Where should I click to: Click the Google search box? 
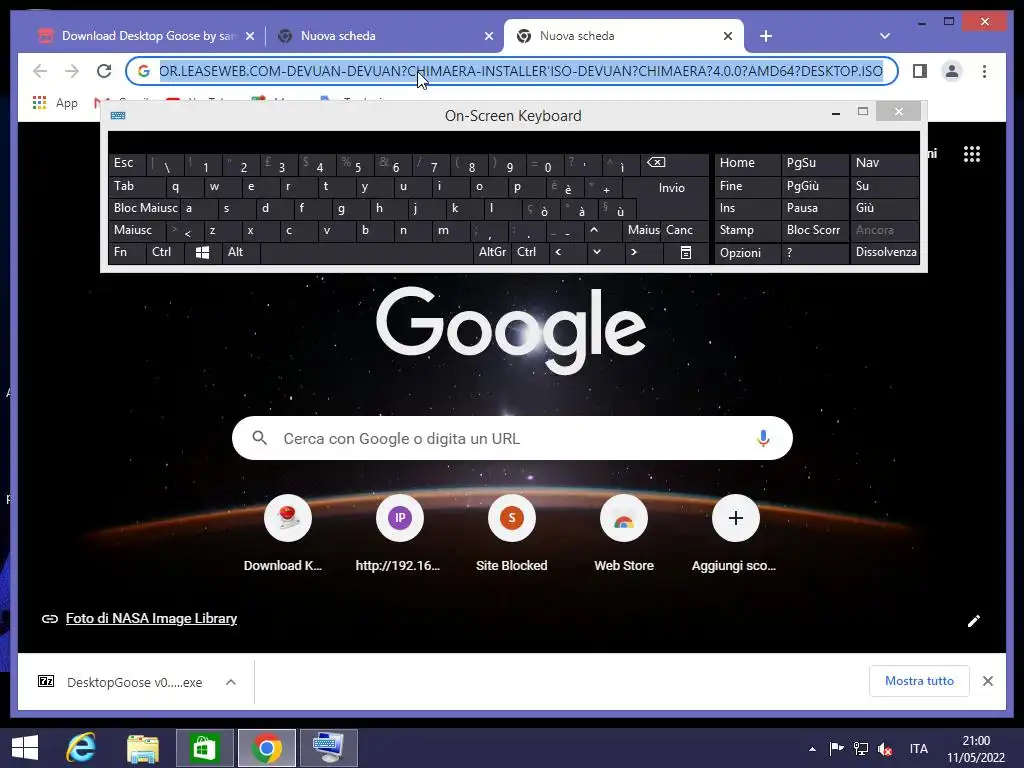pos(512,438)
